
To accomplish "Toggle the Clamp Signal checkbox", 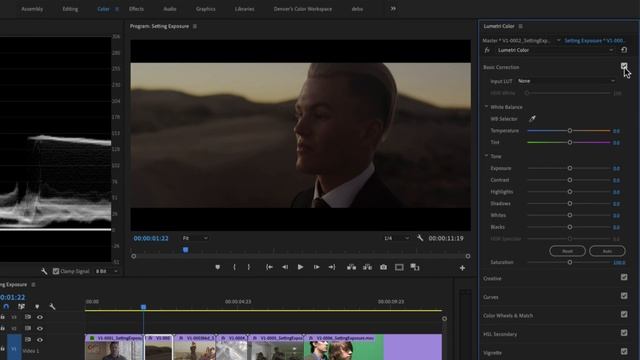I will coord(56,271).
